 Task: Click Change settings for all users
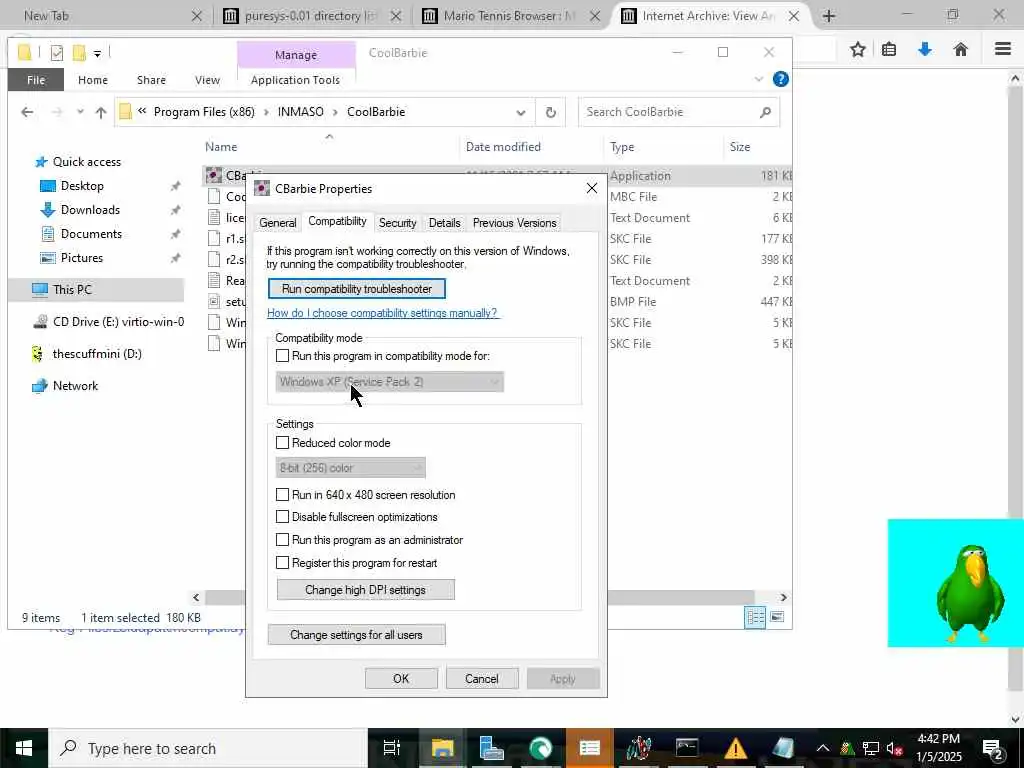[357, 635]
